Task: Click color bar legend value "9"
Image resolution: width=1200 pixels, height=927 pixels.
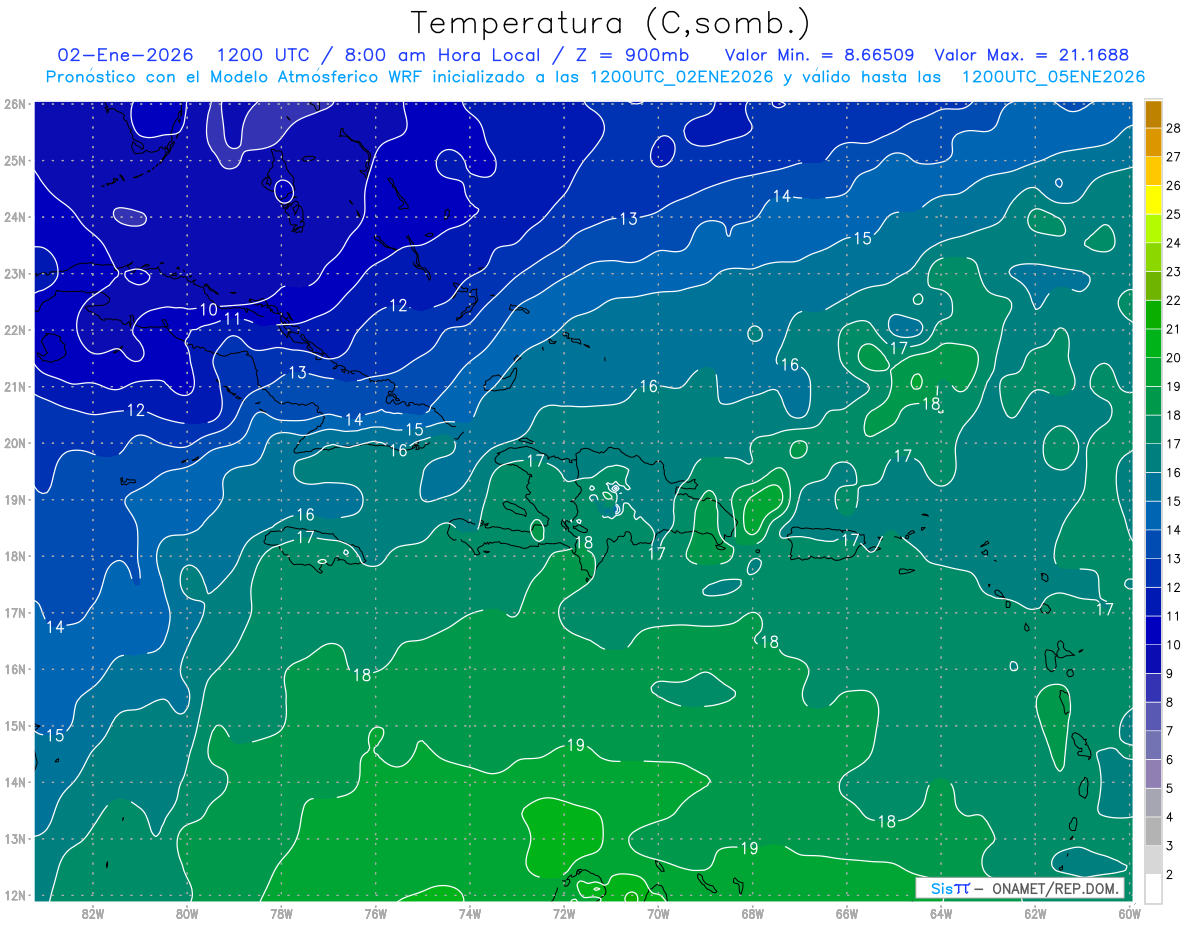Action: [1170, 673]
